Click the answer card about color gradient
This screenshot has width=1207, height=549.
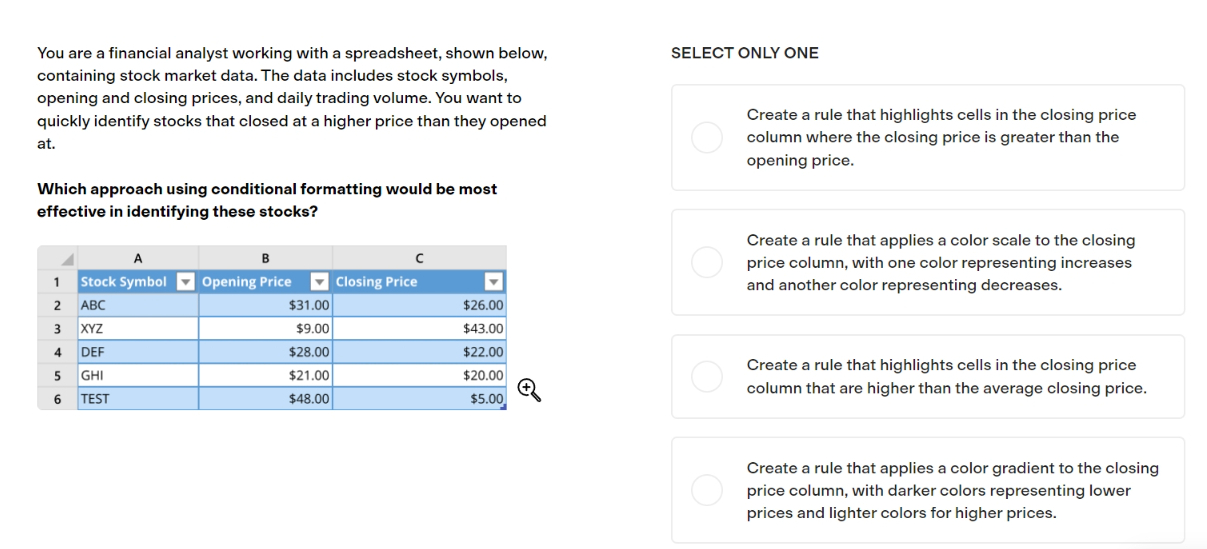928,490
